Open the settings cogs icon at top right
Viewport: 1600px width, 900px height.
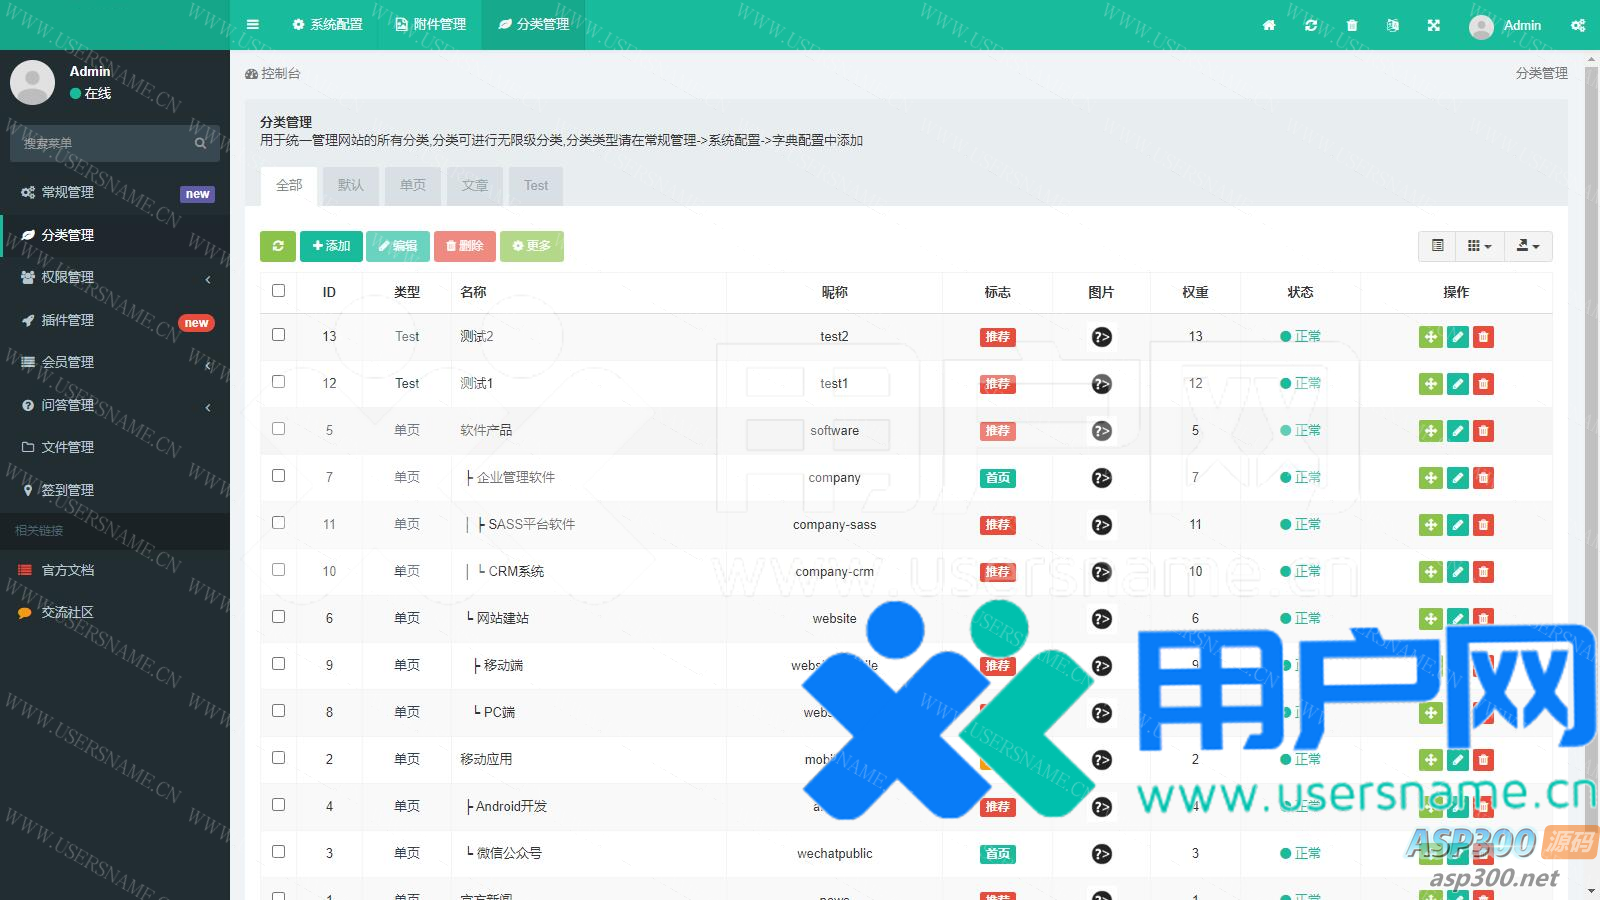pos(1578,25)
